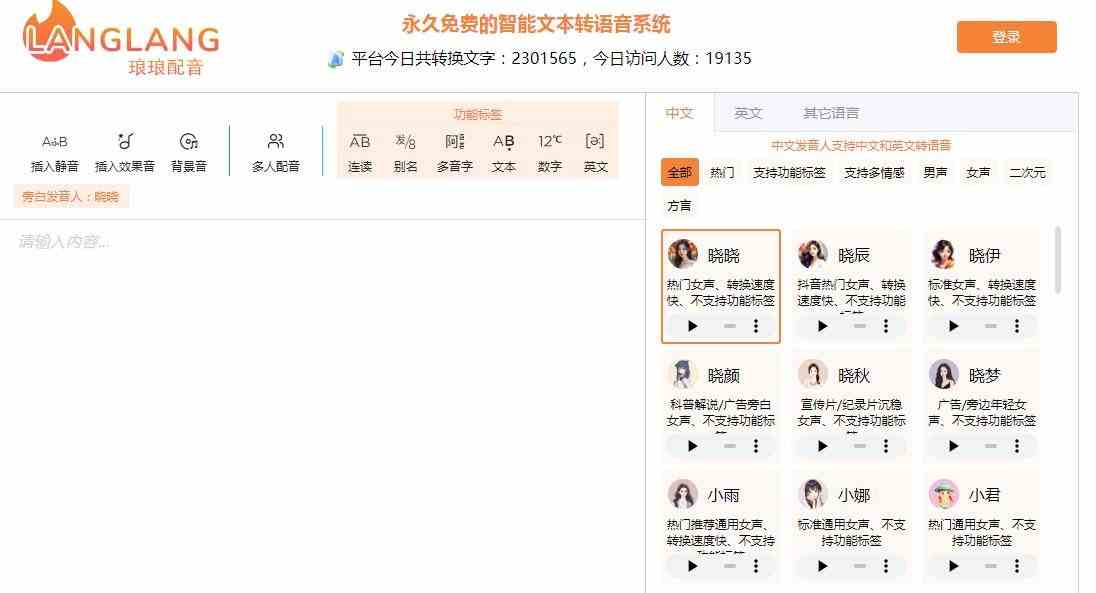Play the 晓颜 voice sample
The image size is (1096, 593).
[693, 446]
